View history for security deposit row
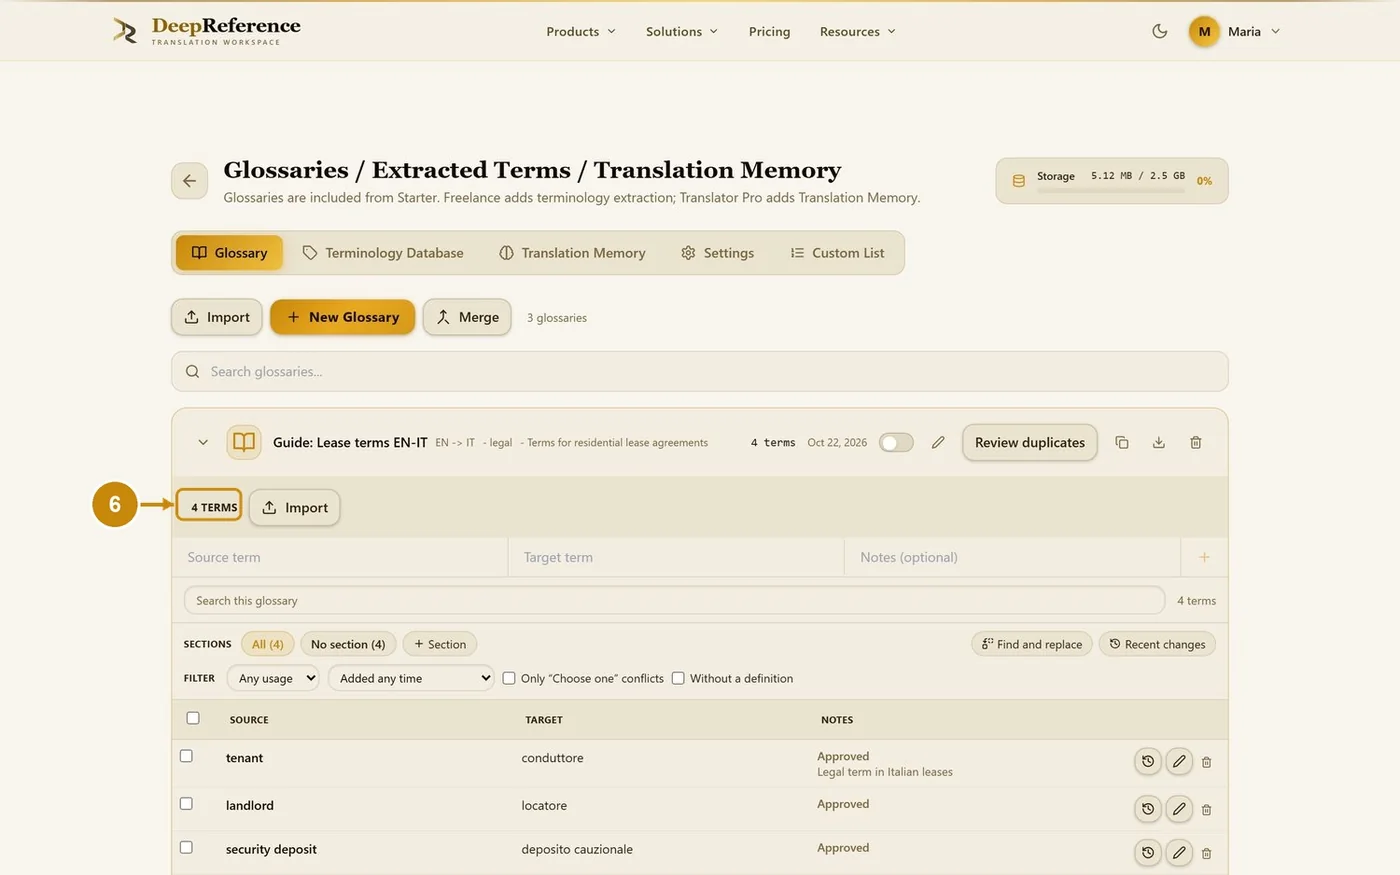The width and height of the screenshot is (1400, 875). tap(1148, 853)
